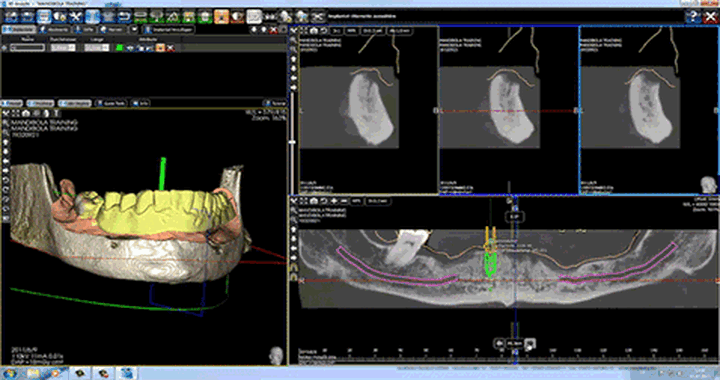Expand the dropdown arrow after the Nerven tab
This screenshot has height=380, width=720.
point(134,29)
